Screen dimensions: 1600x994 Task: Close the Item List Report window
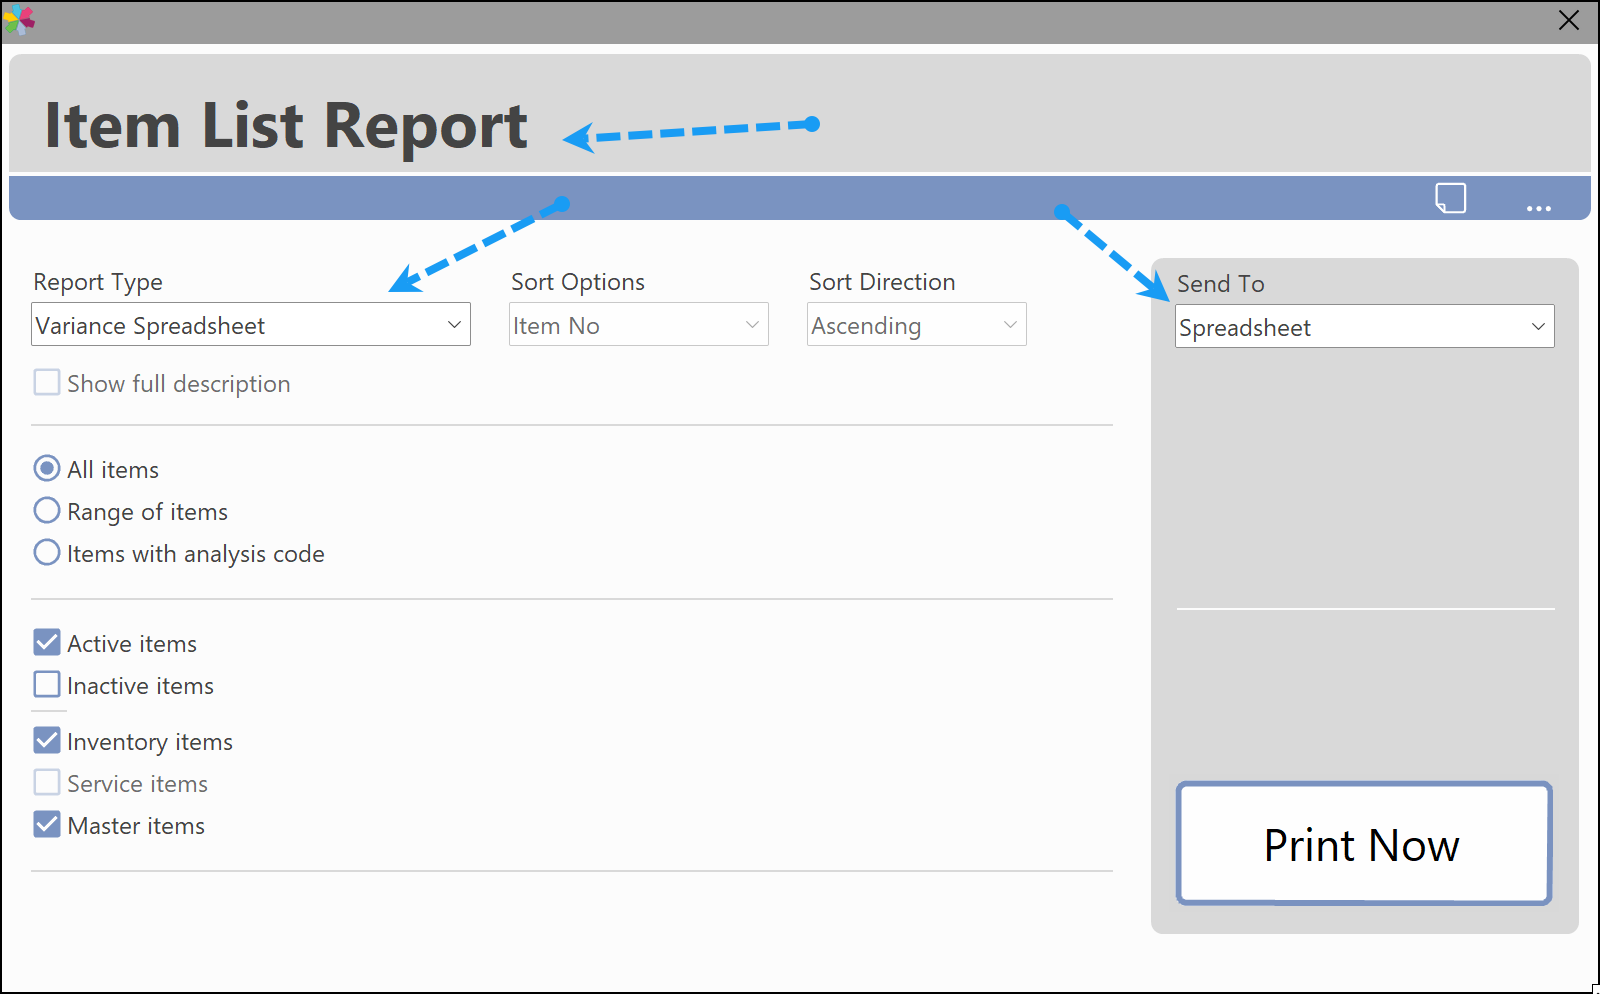pyautogui.click(x=1569, y=20)
